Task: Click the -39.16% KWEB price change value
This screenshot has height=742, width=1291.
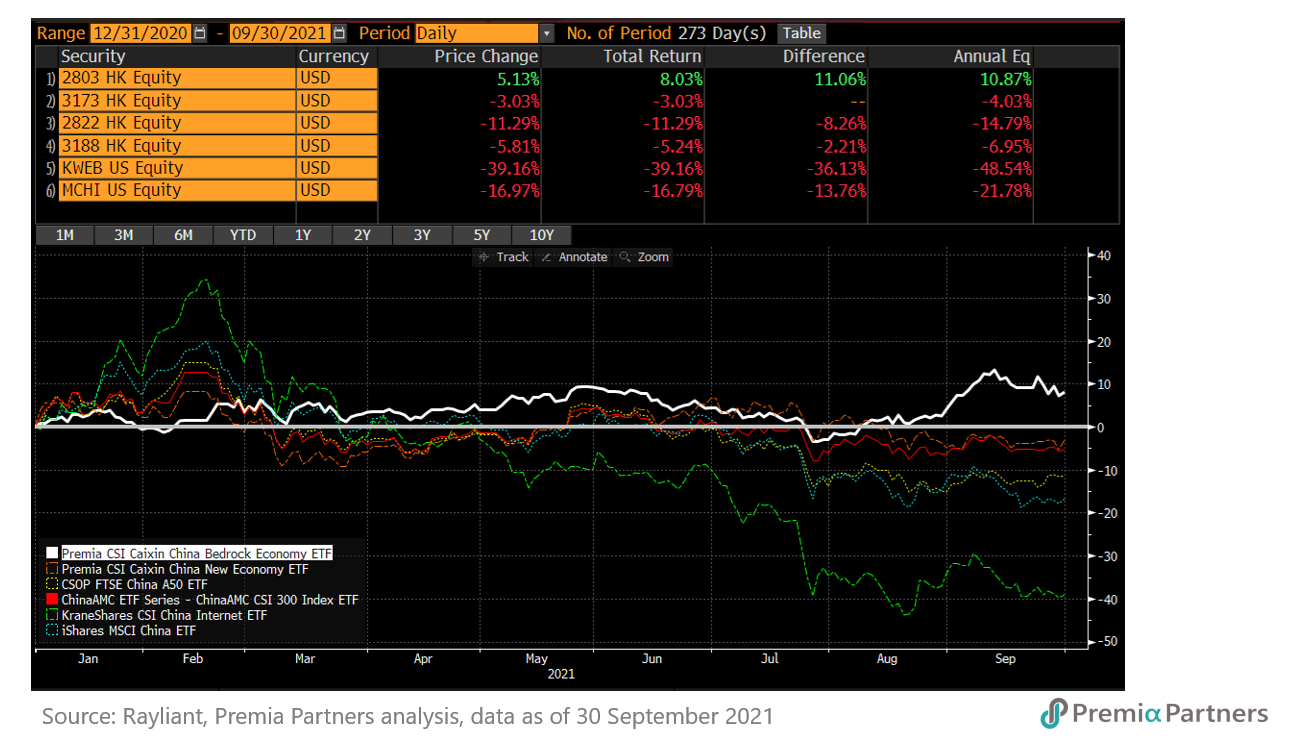Action: 509,168
